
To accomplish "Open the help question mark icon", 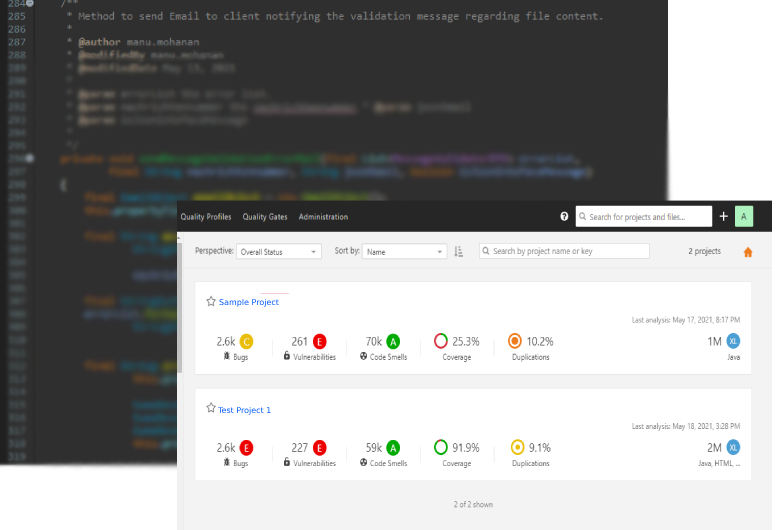I will click(564, 217).
